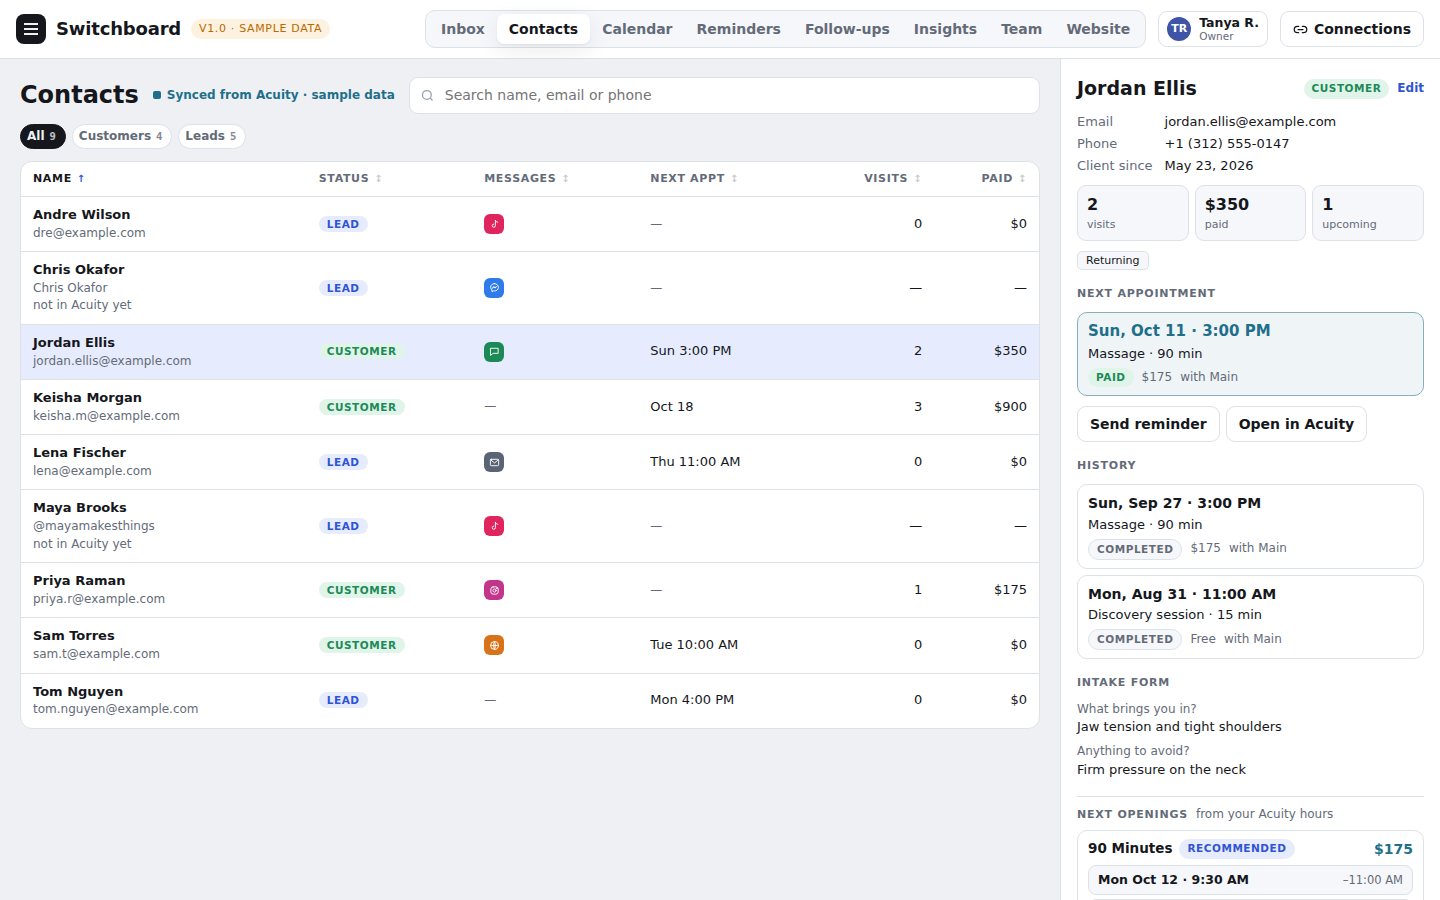Screen dimensions: 1440x900
Task: Click the contacts search field
Action: [x=725, y=96]
